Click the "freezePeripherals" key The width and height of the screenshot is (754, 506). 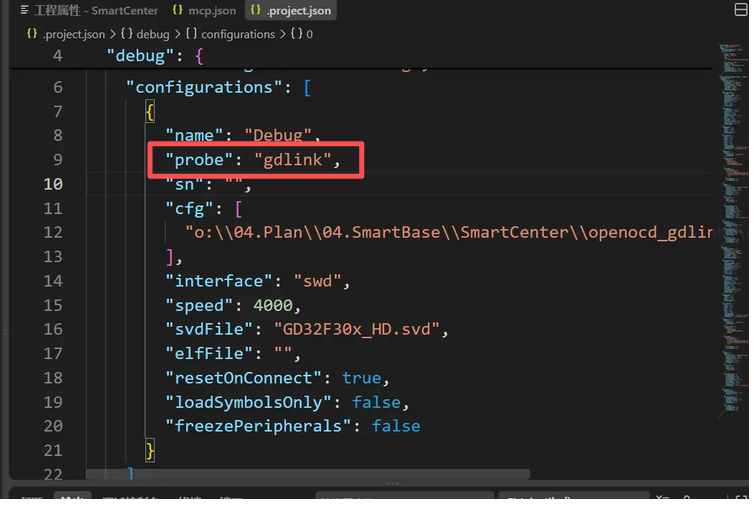[260, 428]
